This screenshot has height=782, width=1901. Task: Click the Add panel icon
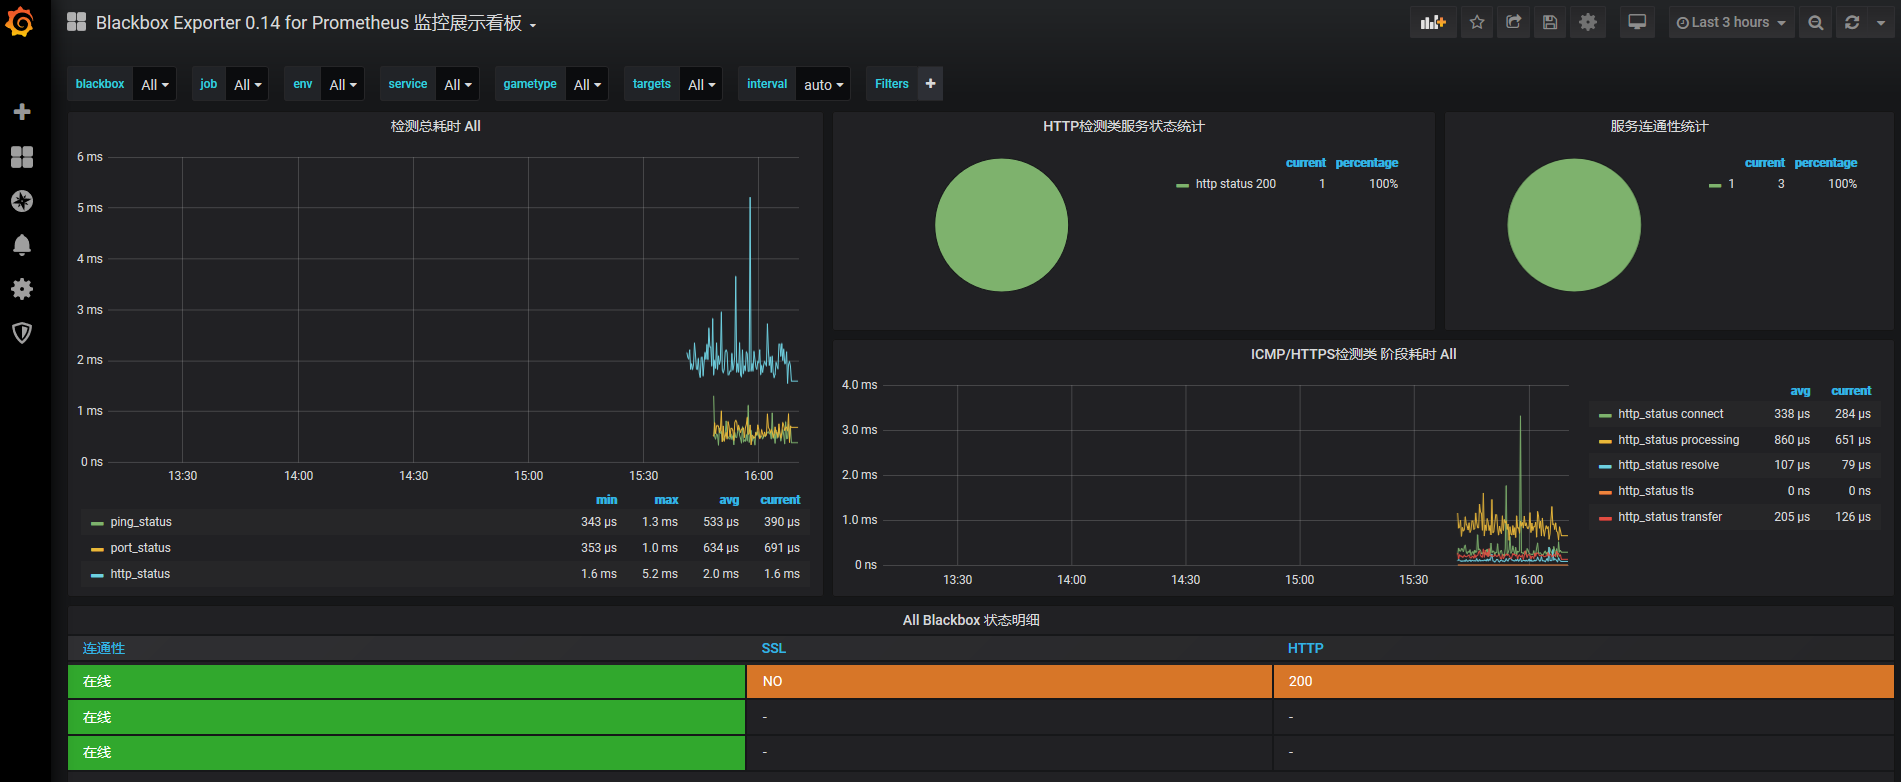point(1433,22)
